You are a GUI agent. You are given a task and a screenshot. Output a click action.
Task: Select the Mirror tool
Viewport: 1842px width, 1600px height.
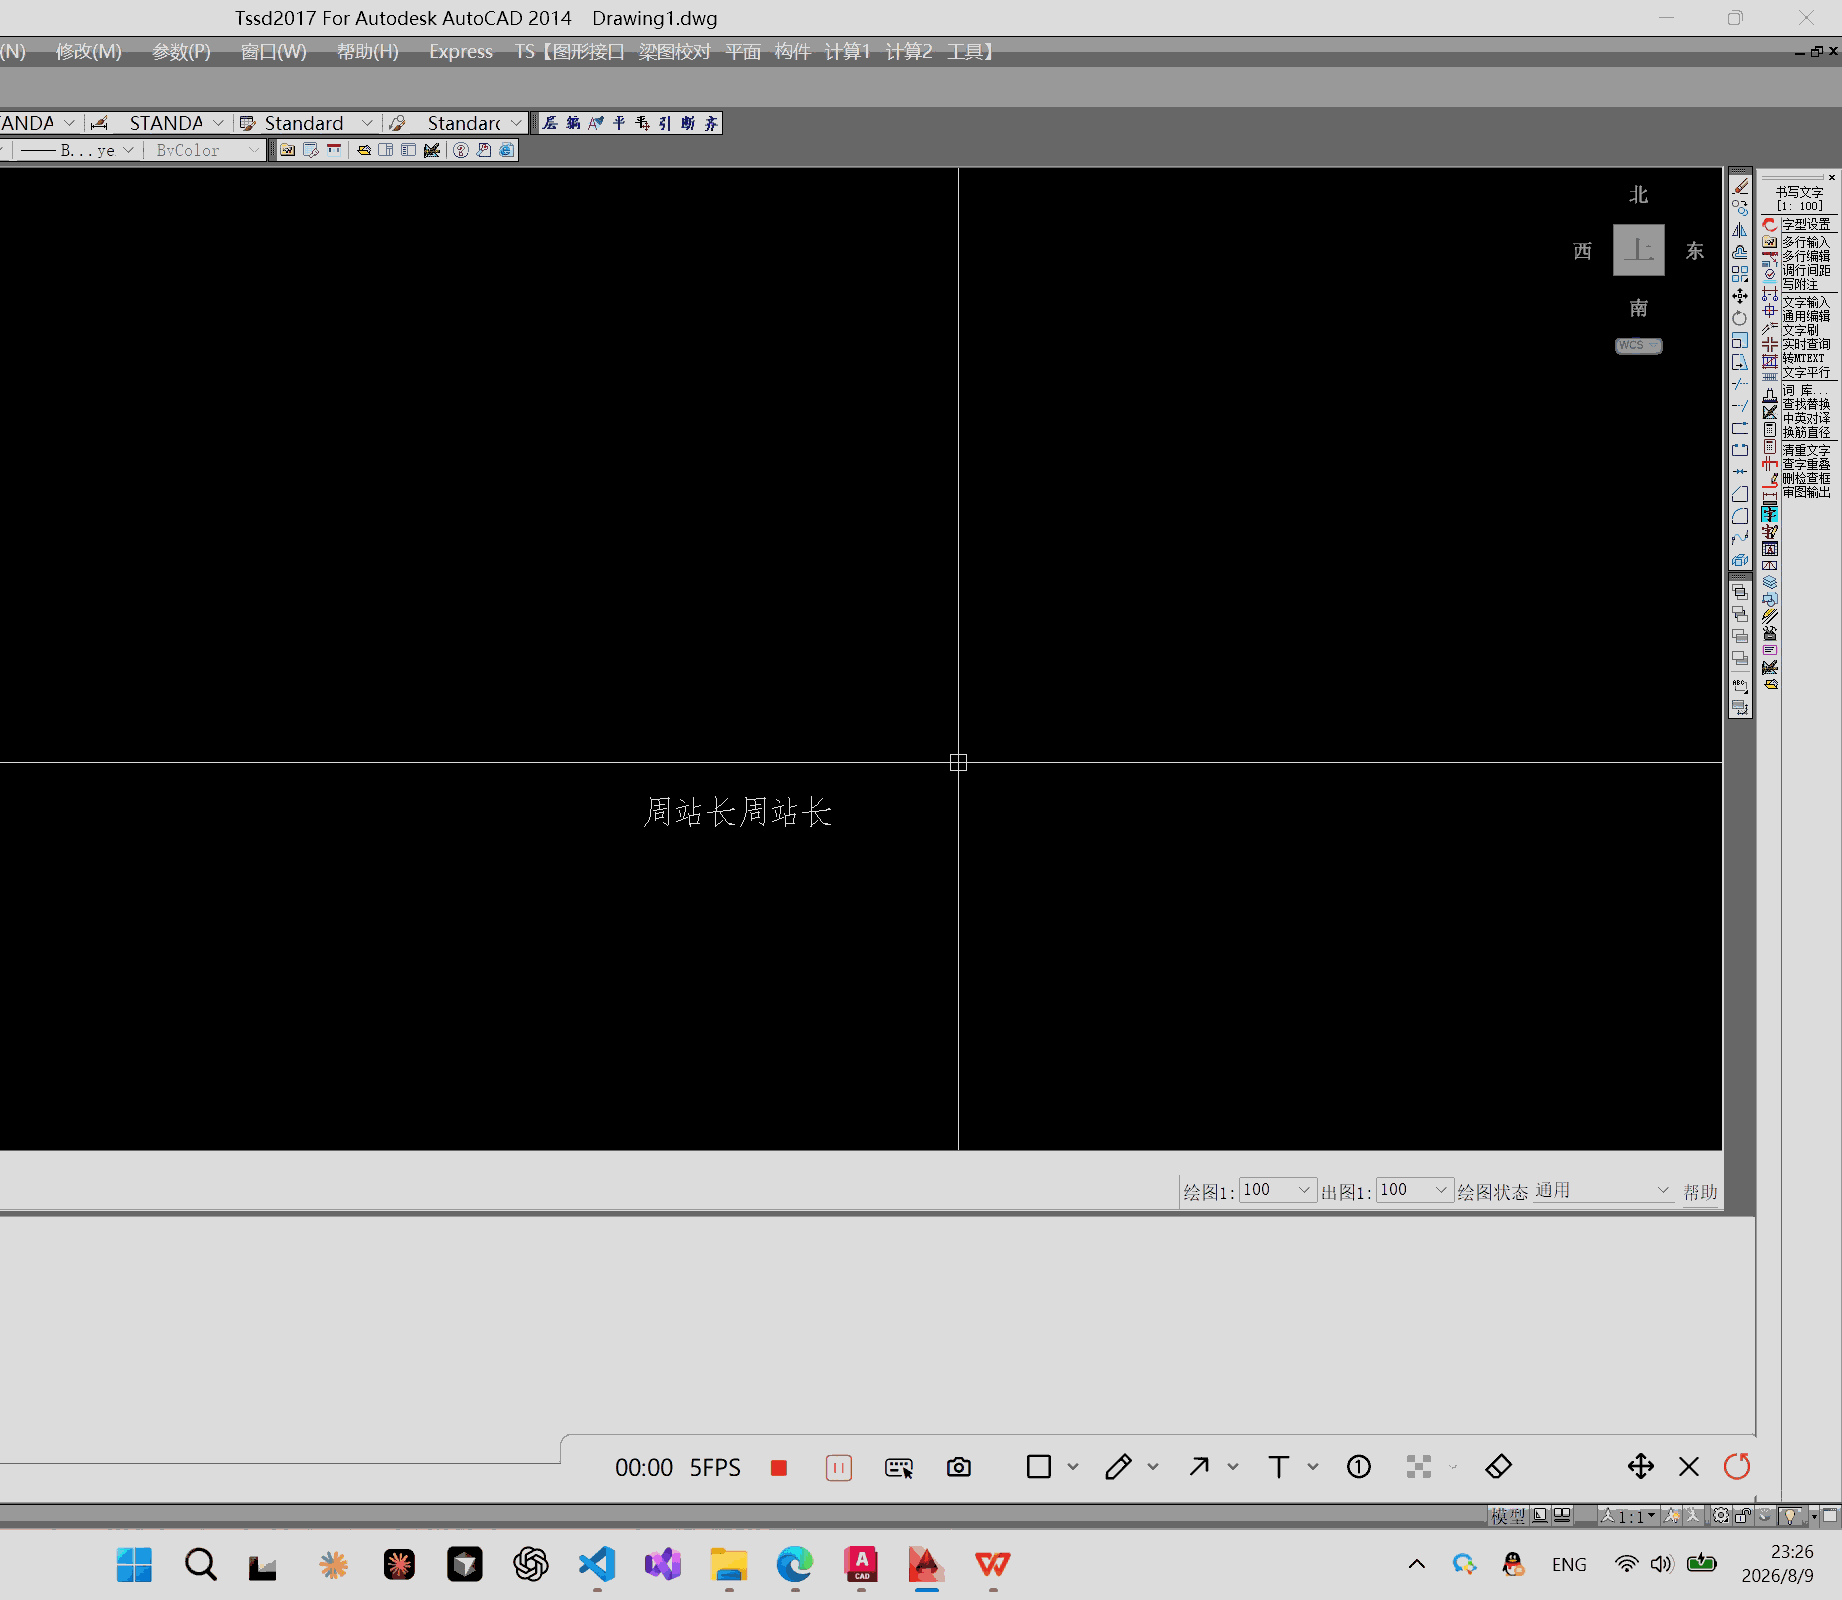click(x=1740, y=231)
